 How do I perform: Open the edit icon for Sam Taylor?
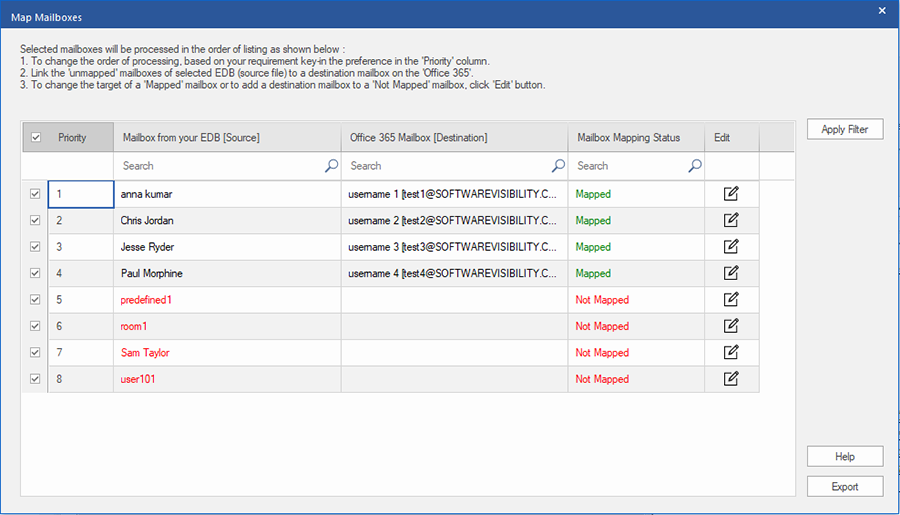(x=731, y=353)
